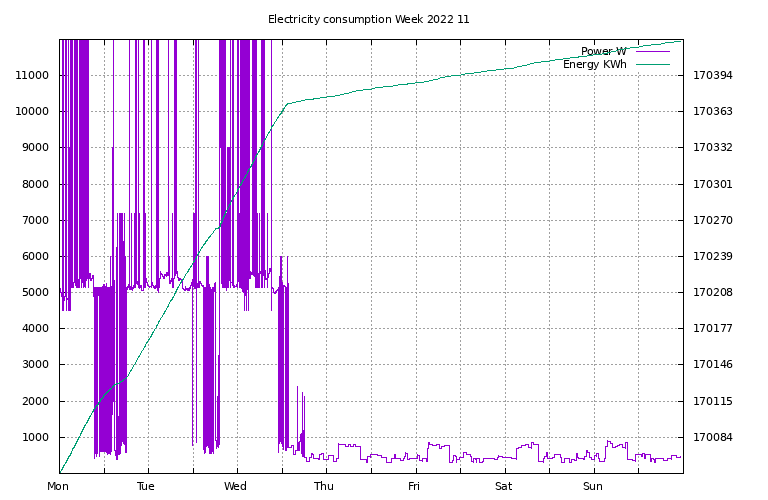Select the "Energy KWh" legend label
The height and width of the screenshot is (500, 768).
point(595,64)
